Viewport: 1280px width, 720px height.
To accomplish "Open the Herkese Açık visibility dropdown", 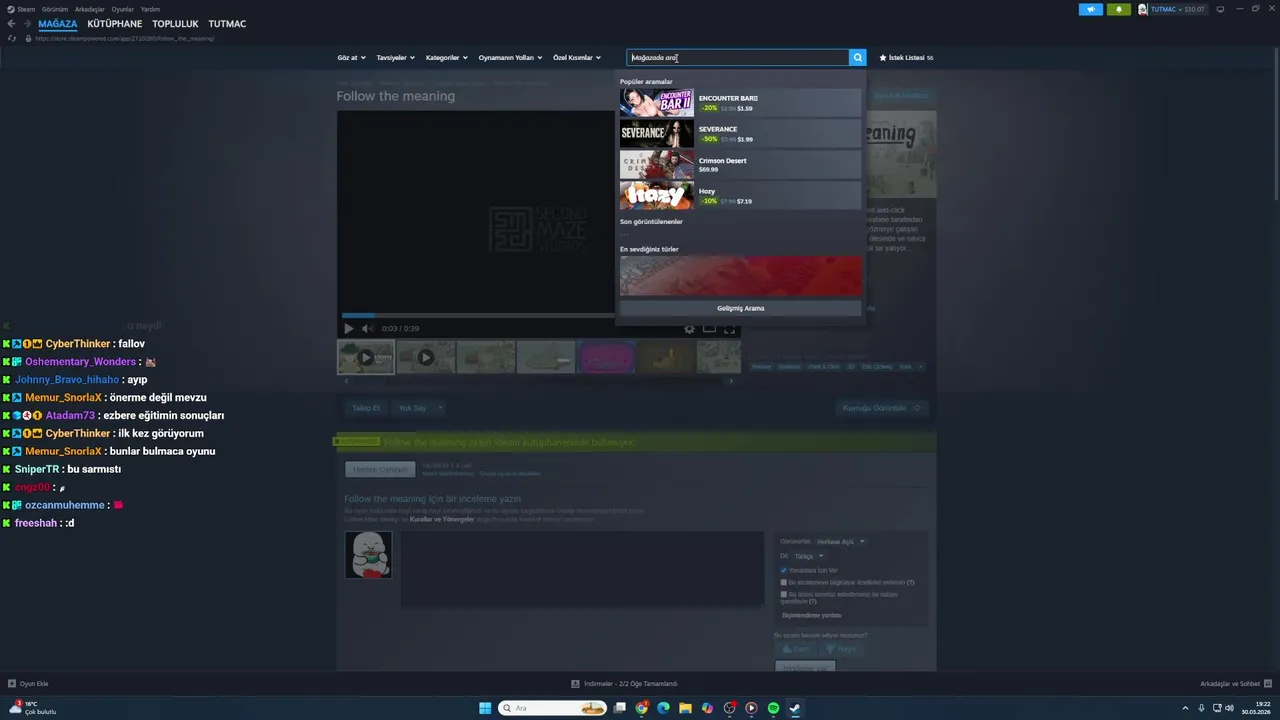I will [x=840, y=541].
